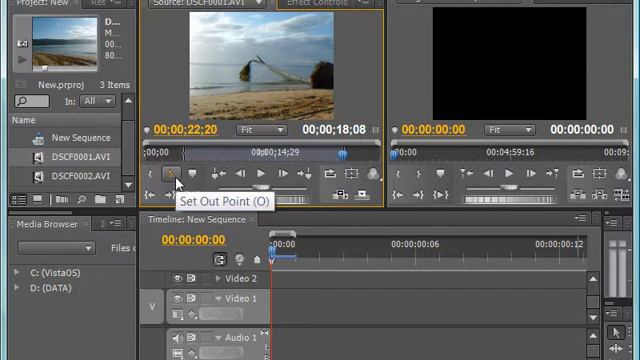Expand C: (VistaOS) drive
Image resolution: width=640 pixels, height=360 pixels.
click(16, 272)
